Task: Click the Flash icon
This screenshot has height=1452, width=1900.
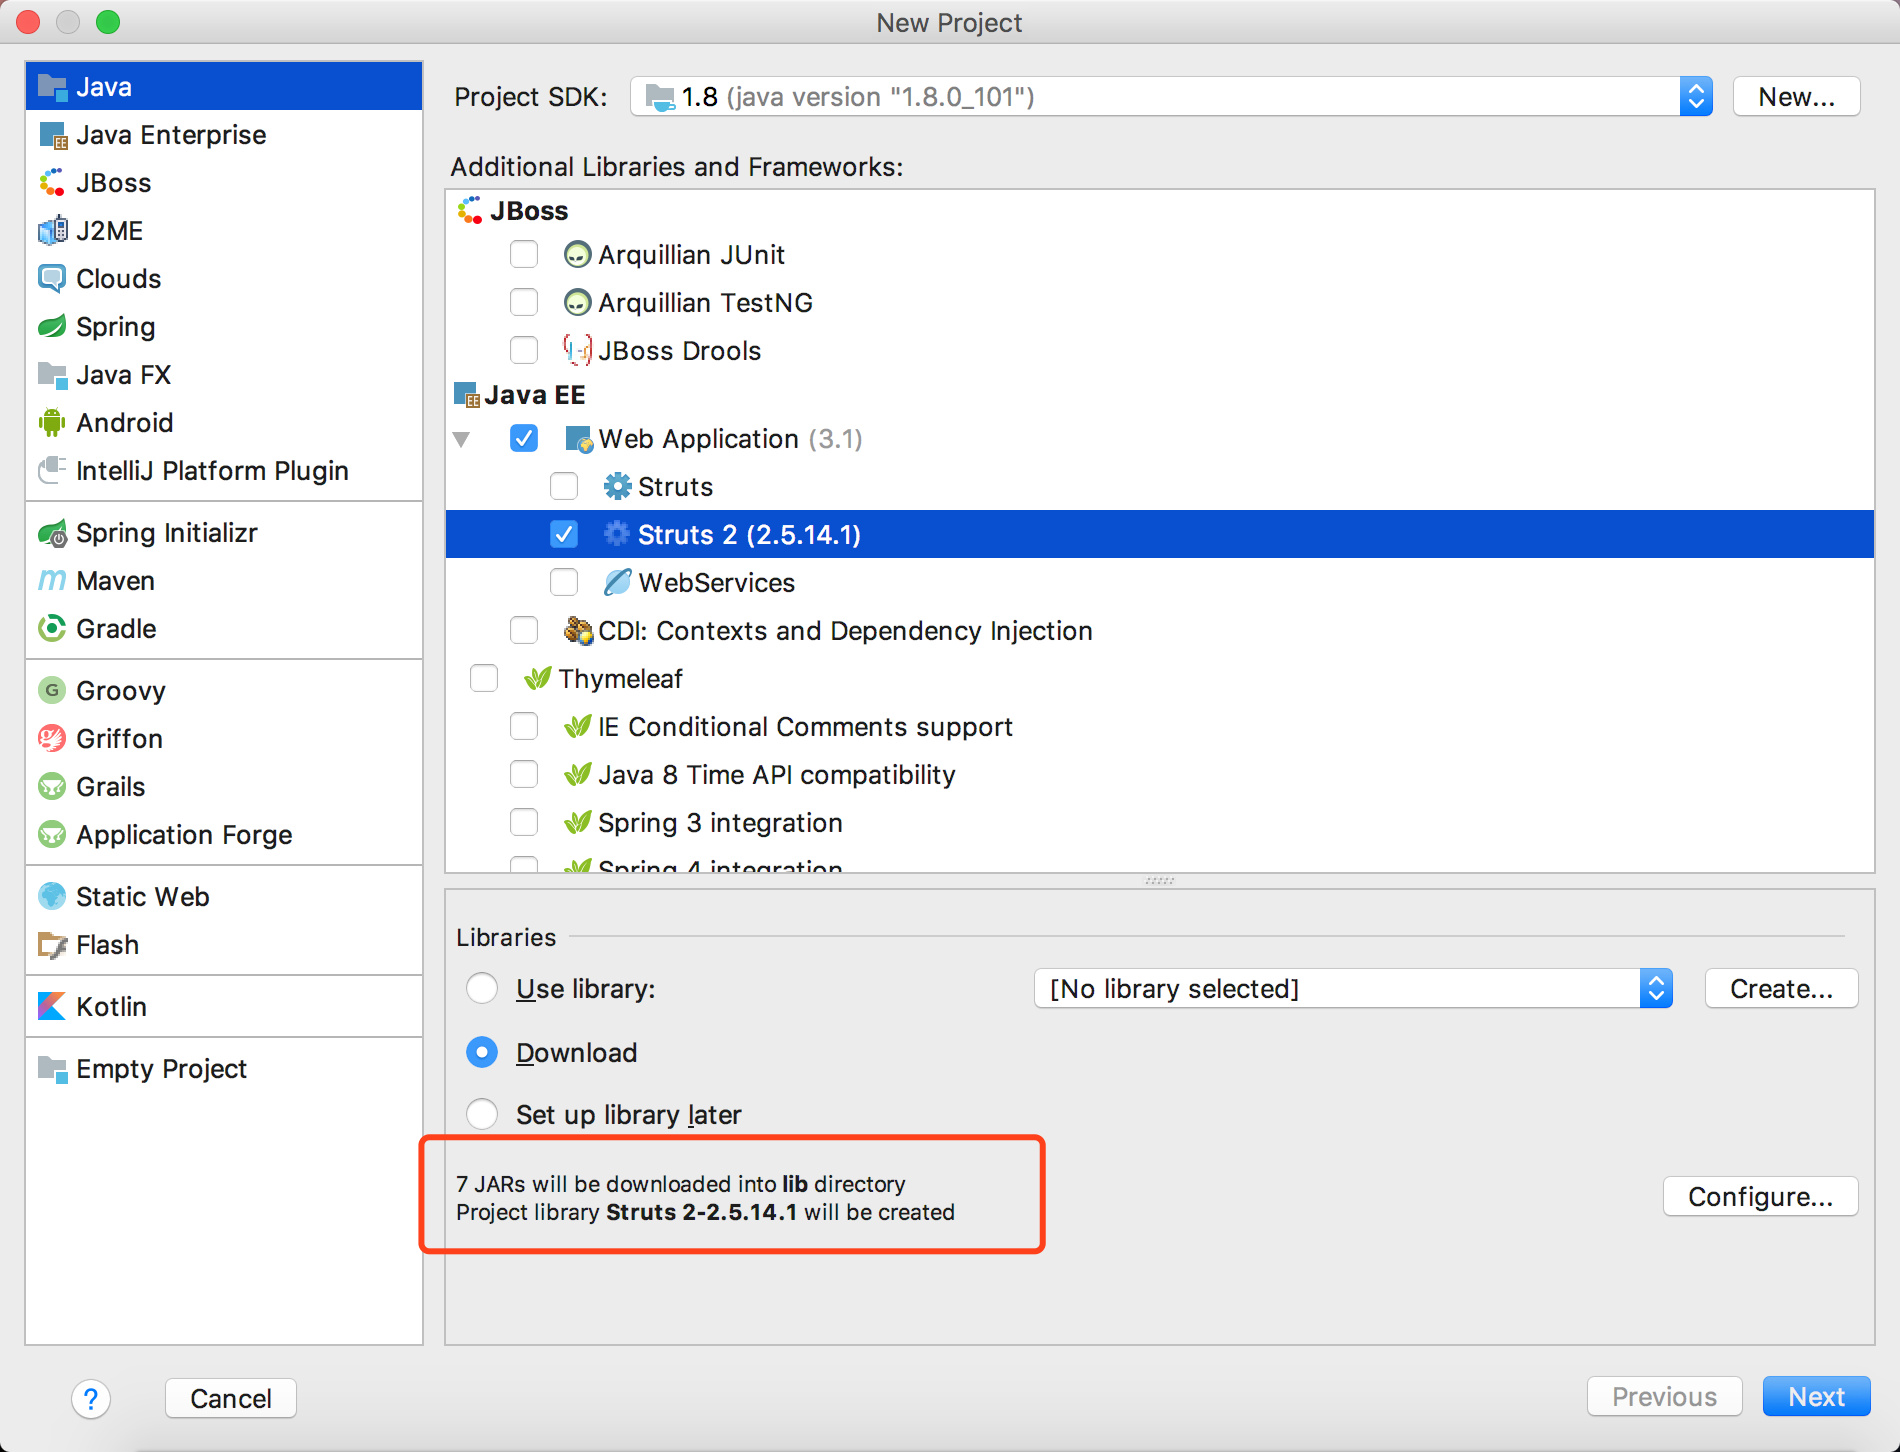Action: click(52, 945)
